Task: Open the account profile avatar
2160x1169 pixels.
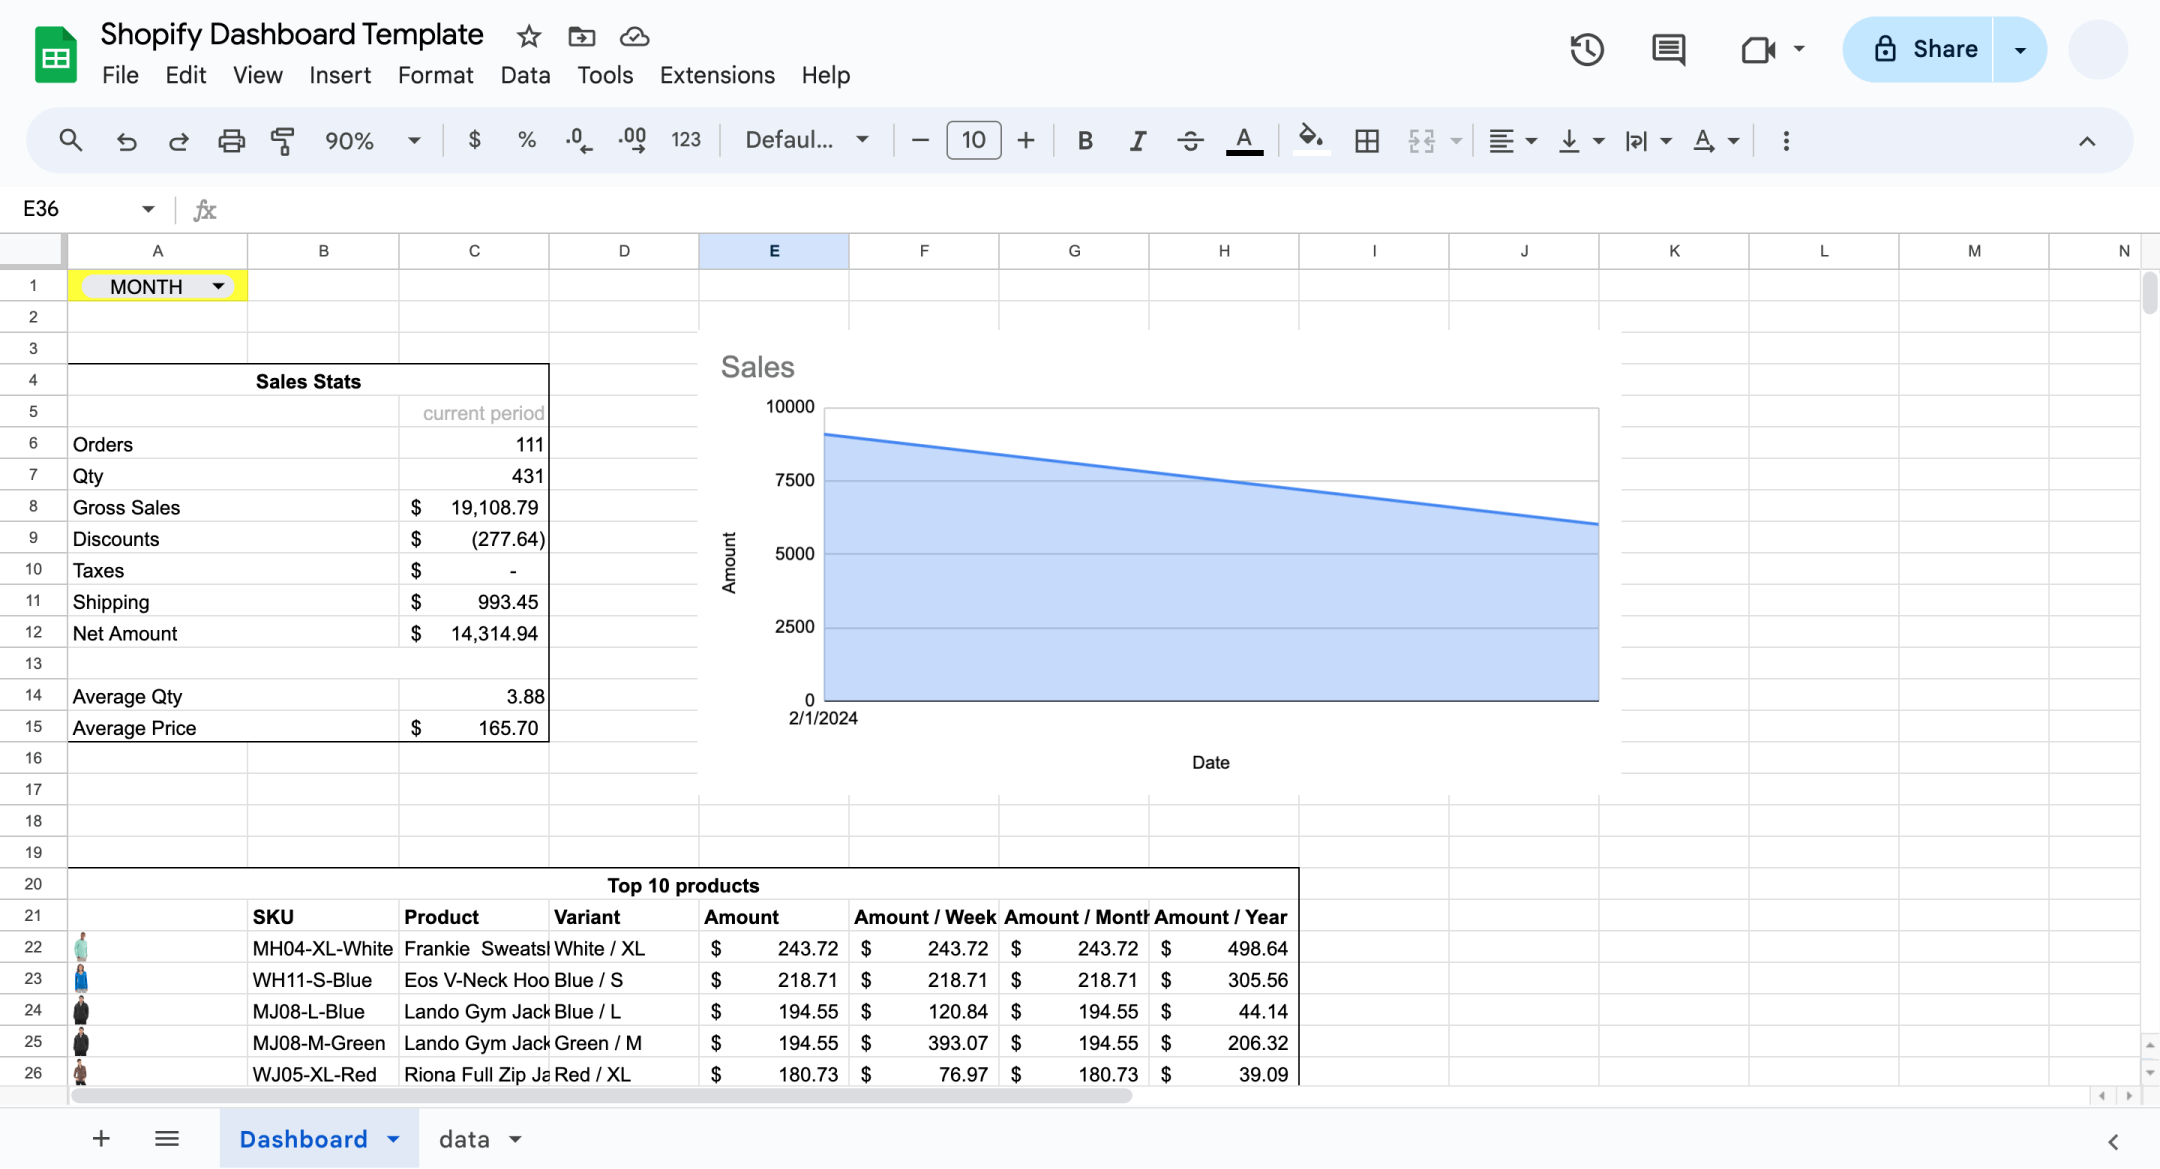Action: click(x=2098, y=49)
